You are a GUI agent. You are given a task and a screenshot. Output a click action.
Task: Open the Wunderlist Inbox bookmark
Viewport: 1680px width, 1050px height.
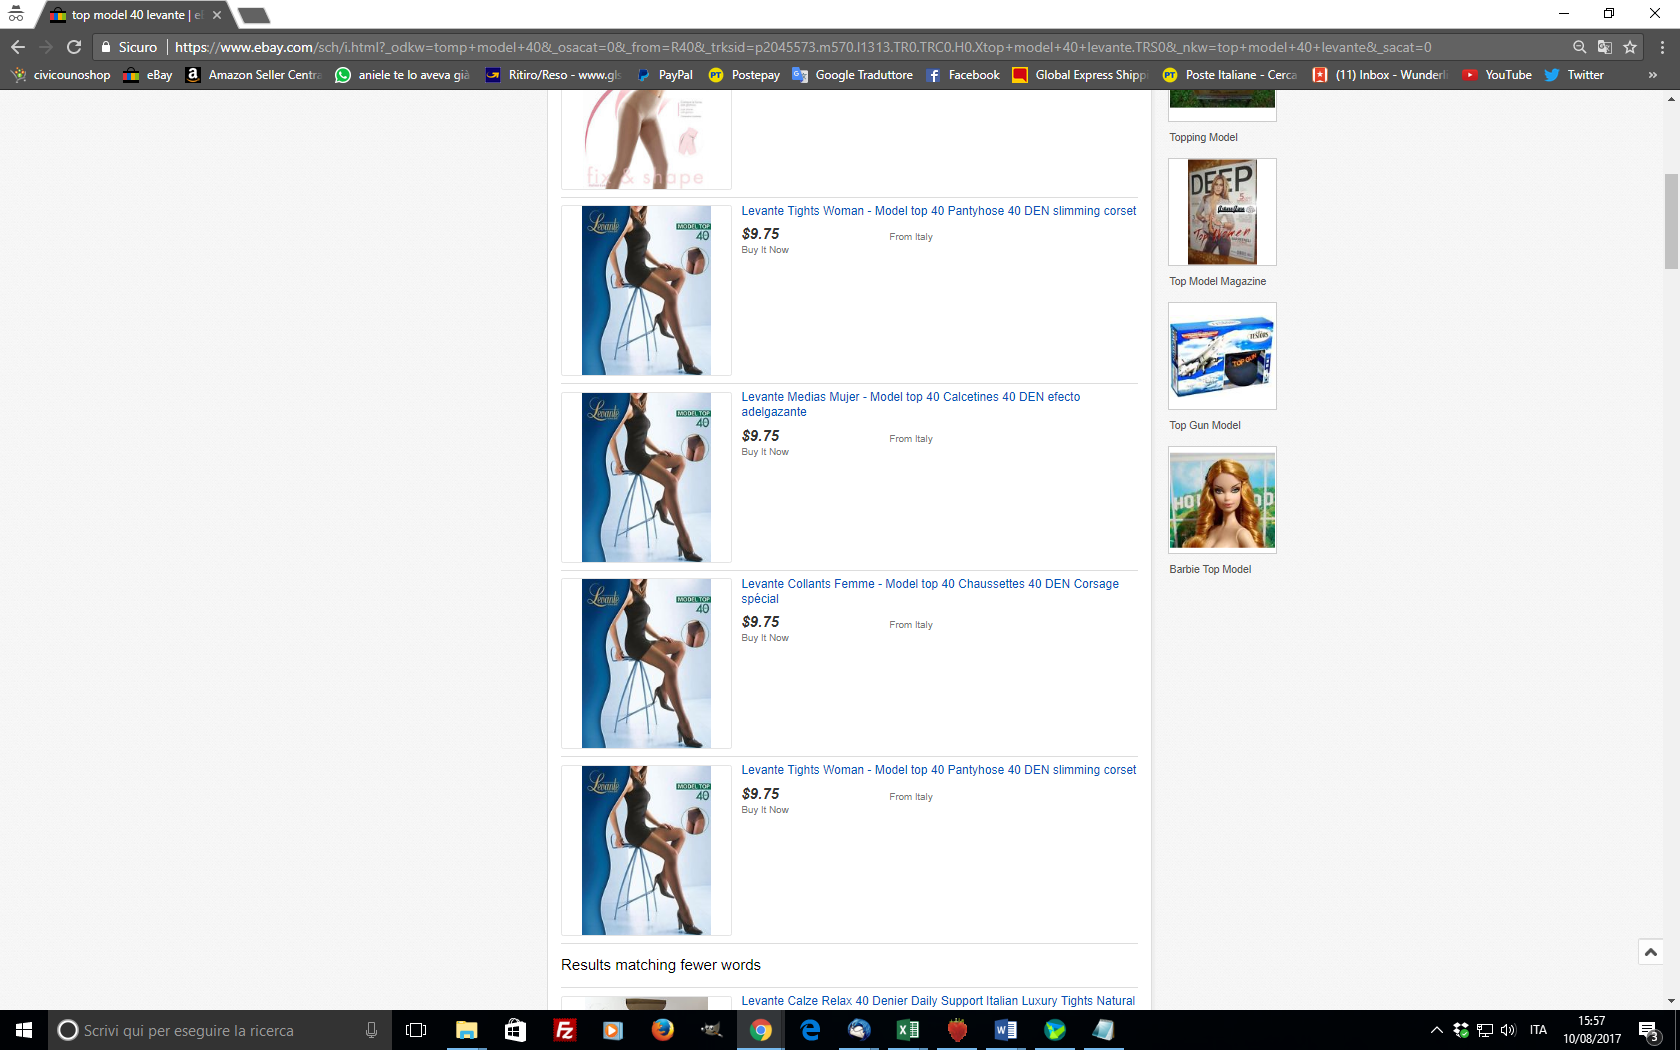click(1380, 75)
